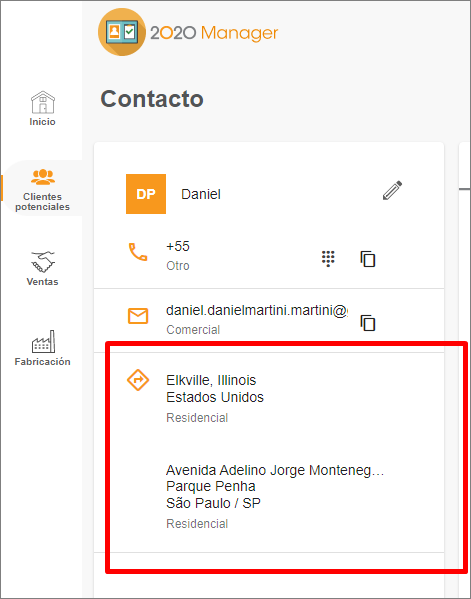Click the 2020 Manager logo
This screenshot has width=471, height=599.
(188, 32)
